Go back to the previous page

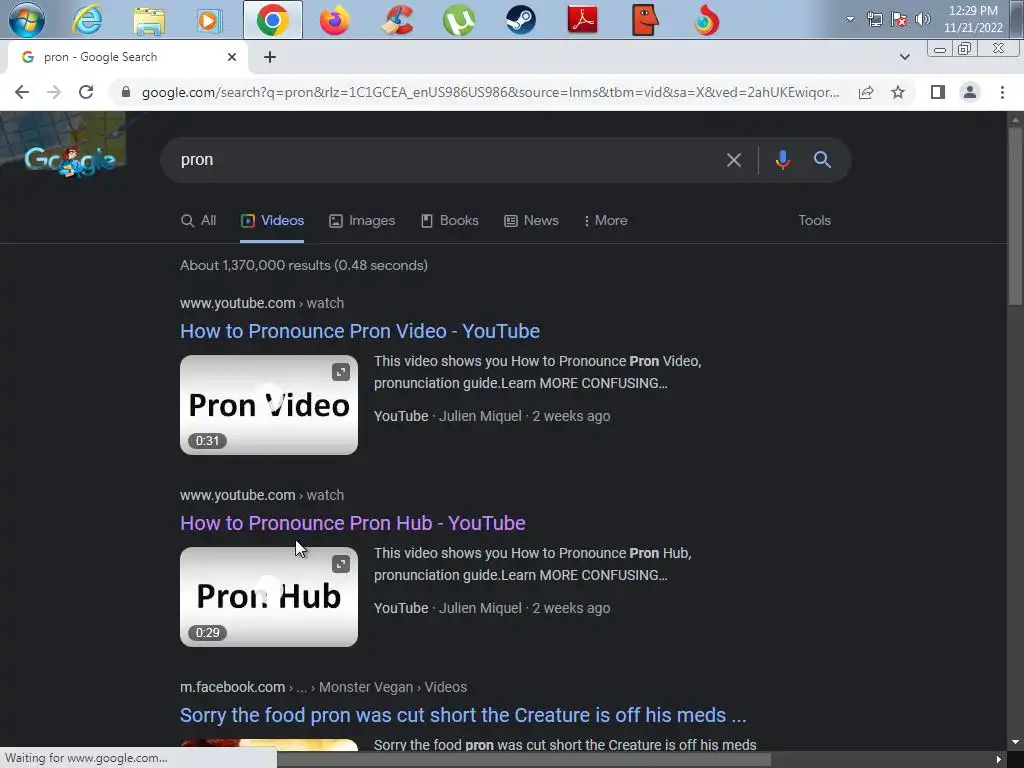pyautogui.click(x=22, y=92)
